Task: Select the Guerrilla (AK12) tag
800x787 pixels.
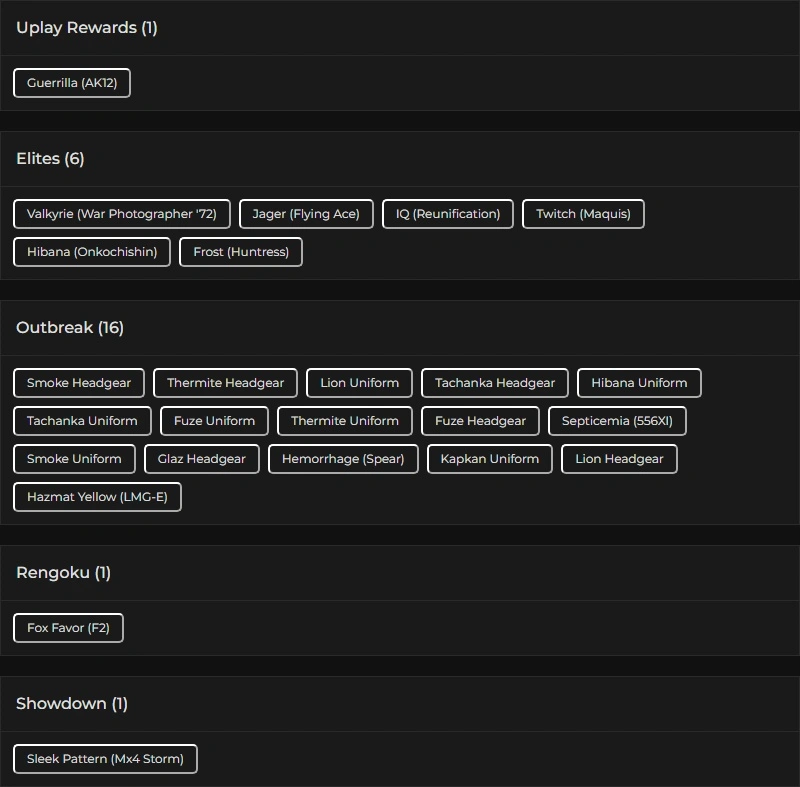Action: (72, 83)
